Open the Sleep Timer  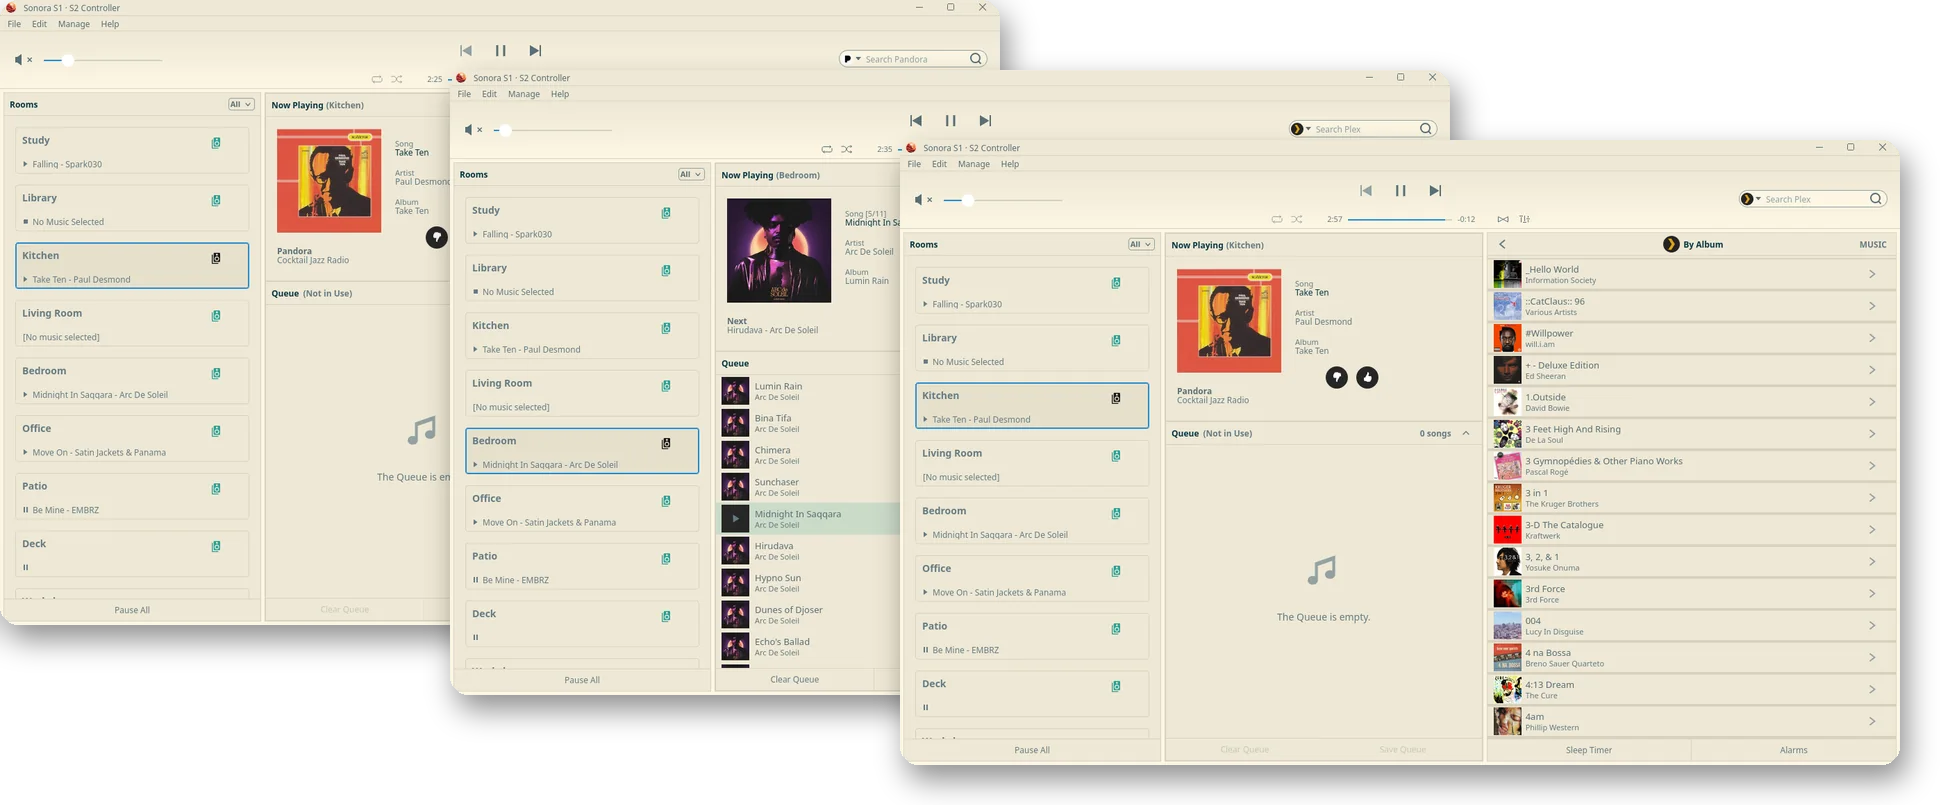tap(1588, 750)
